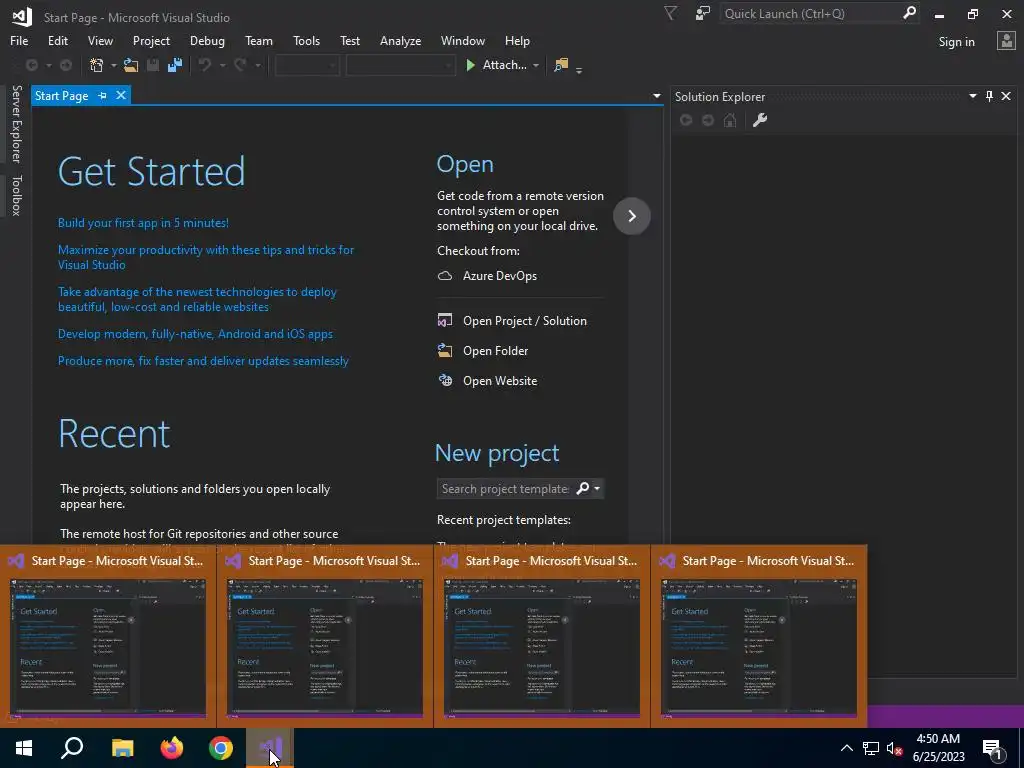Launch Chrome from taskbar
Image resolution: width=1024 pixels, height=768 pixels.
[221, 748]
